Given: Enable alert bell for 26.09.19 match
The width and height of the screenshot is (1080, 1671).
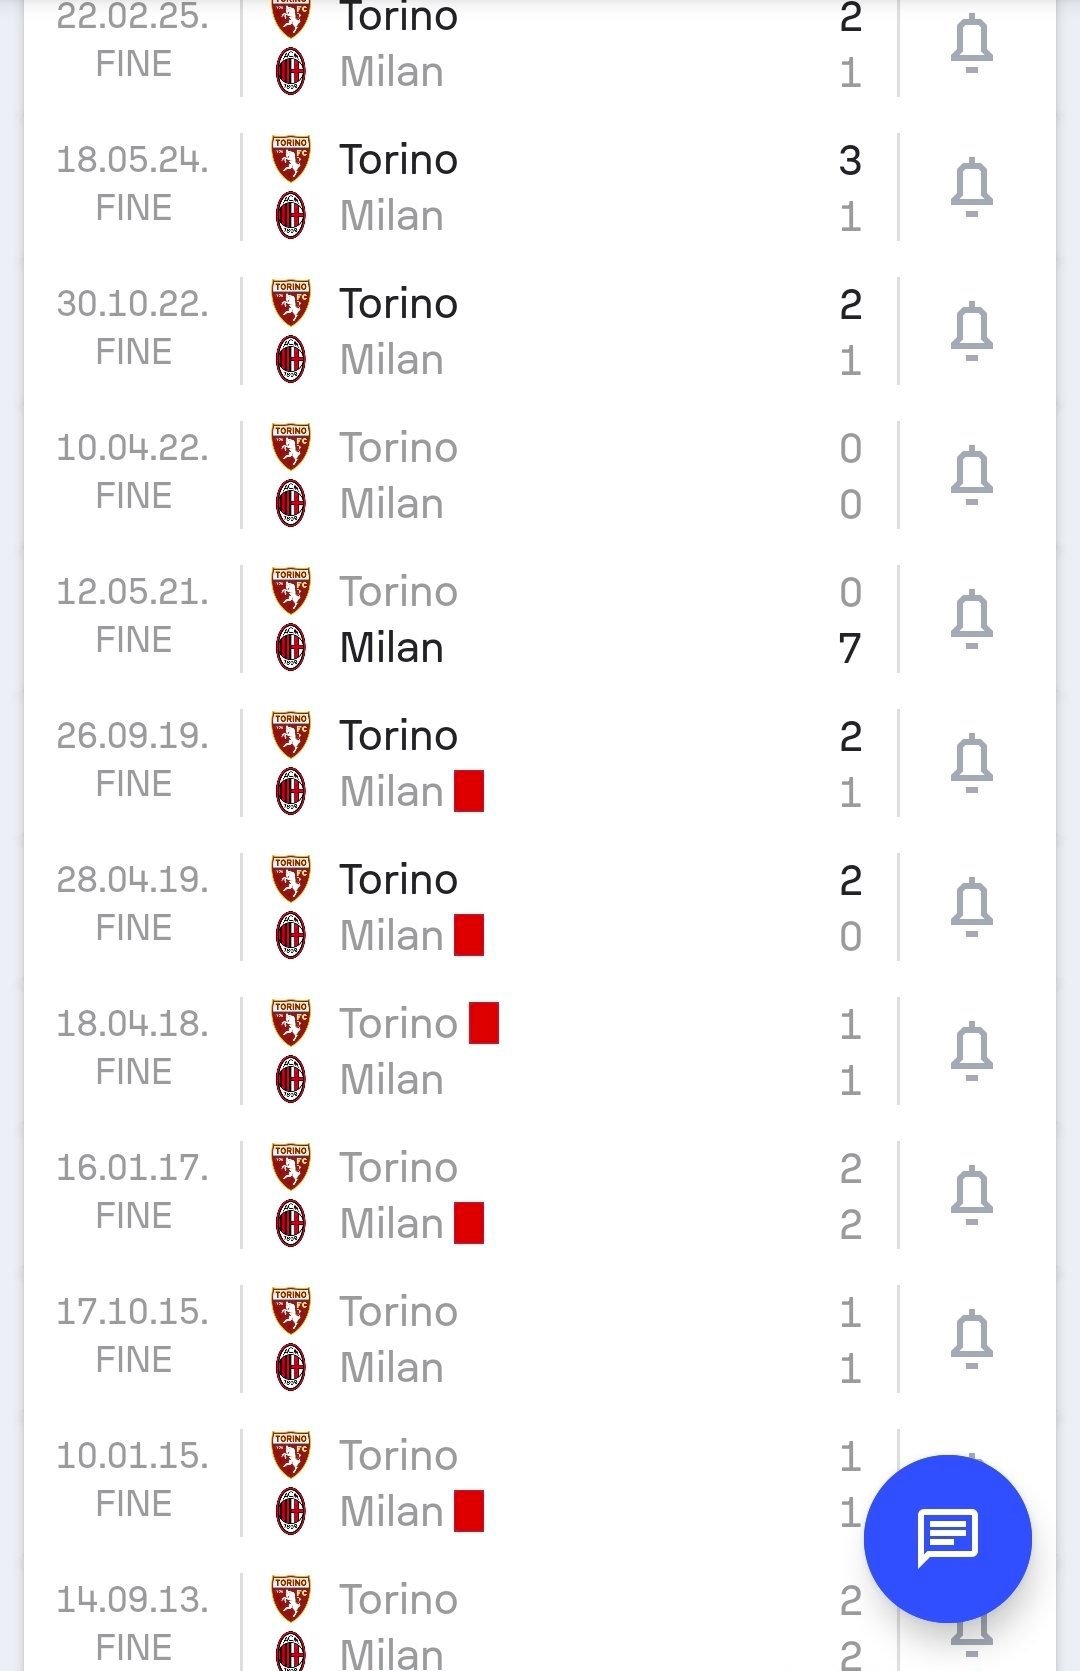Looking at the screenshot, I should coord(971,763).
